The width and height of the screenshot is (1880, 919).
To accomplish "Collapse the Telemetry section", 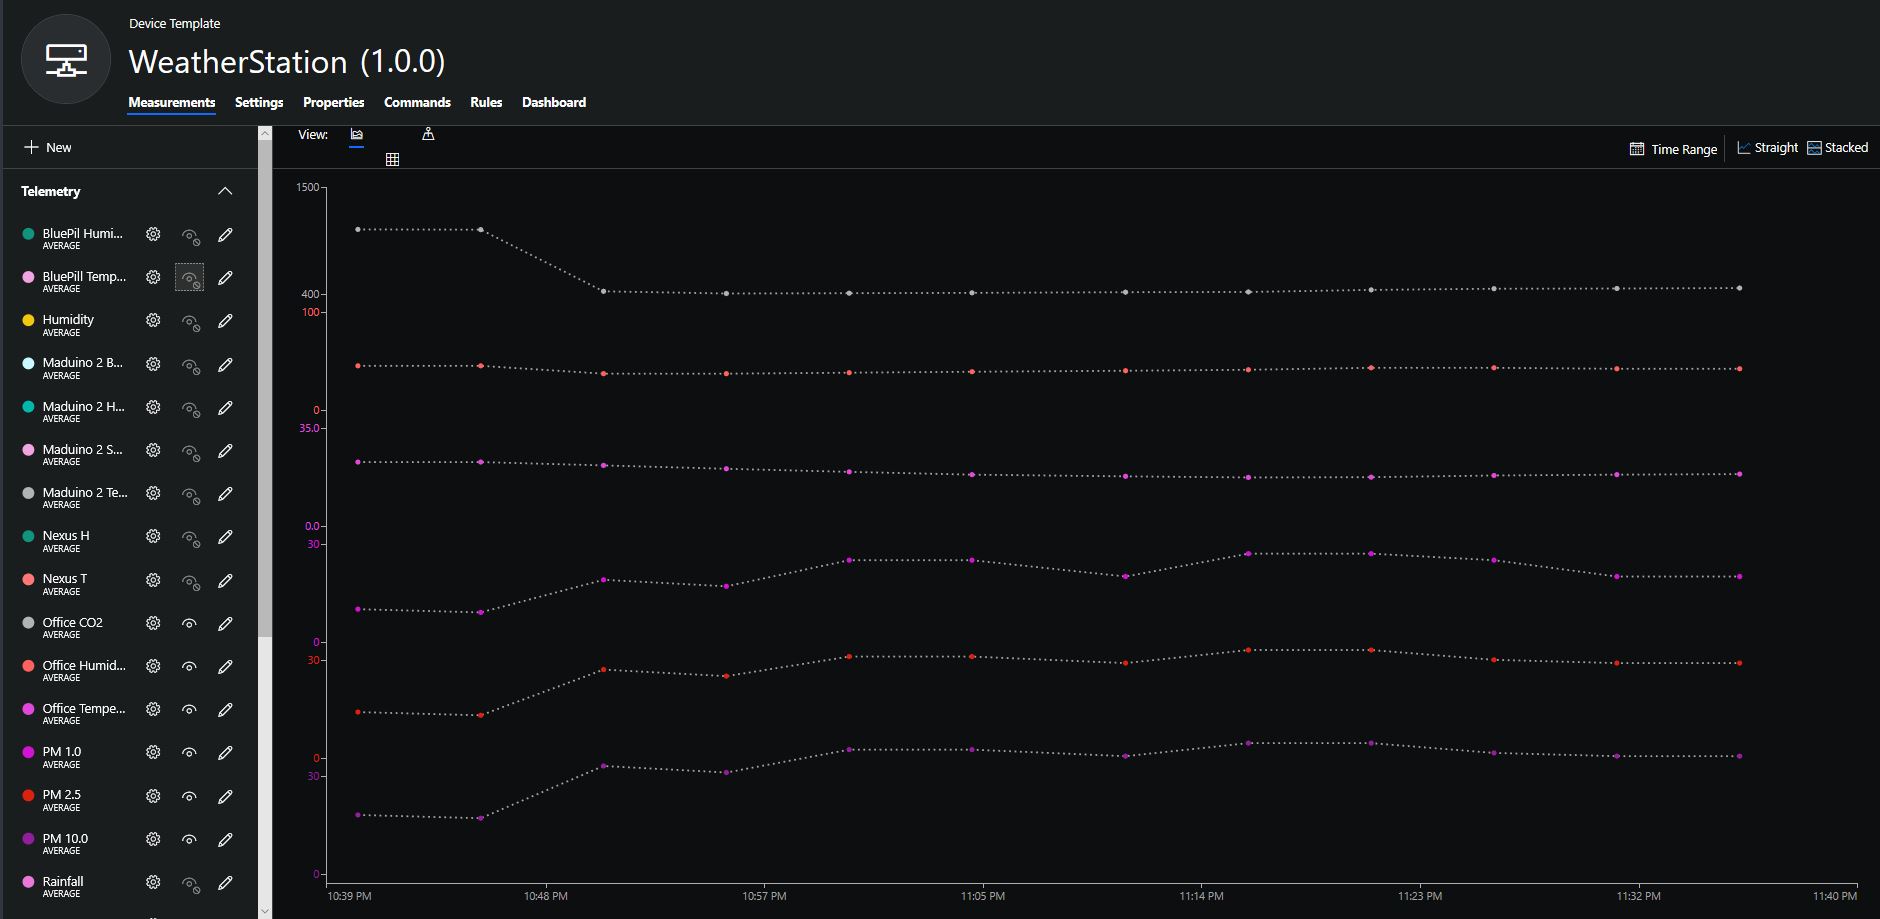I will coord(225,191).
